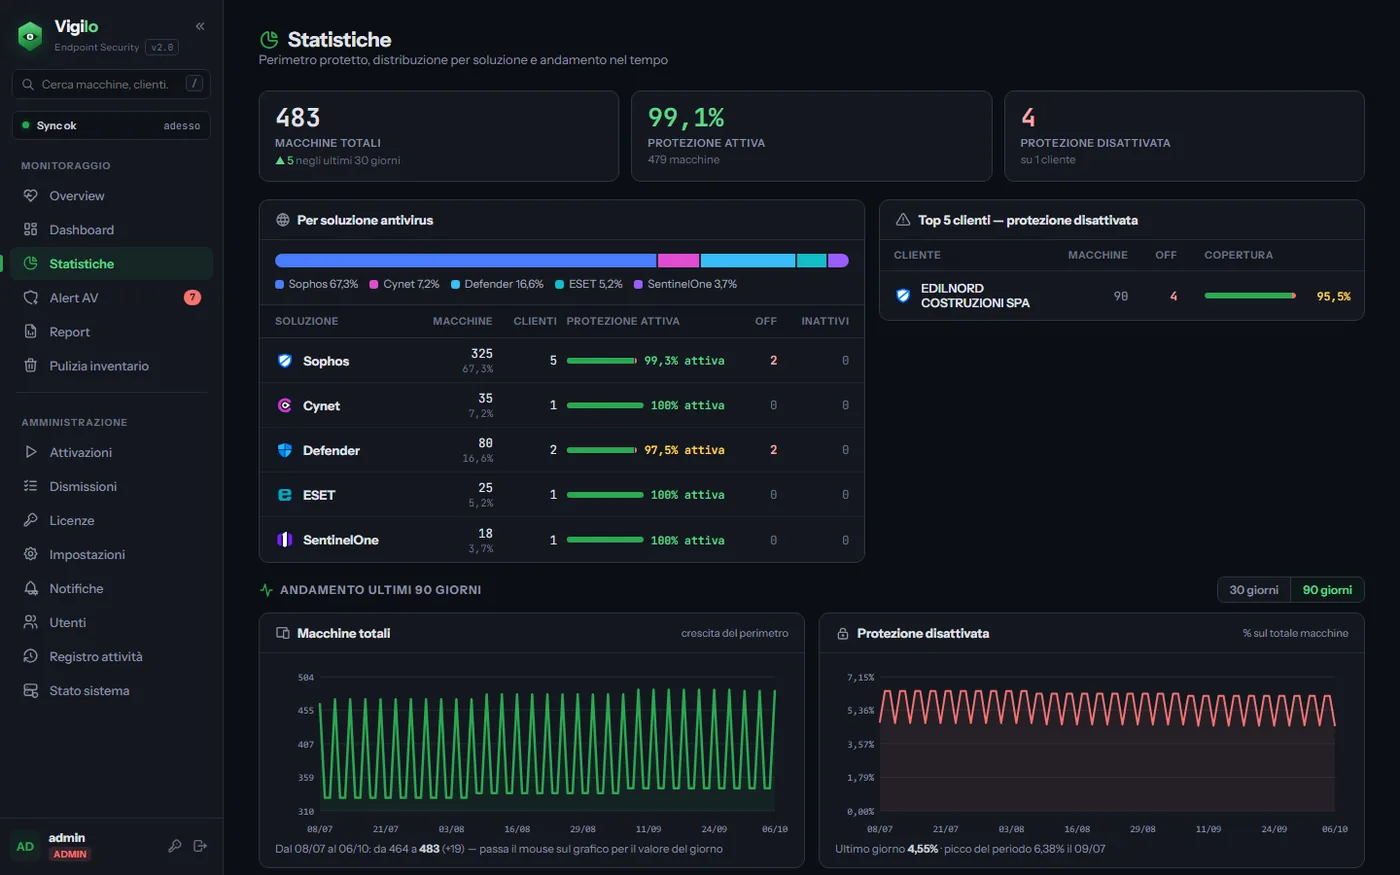
Task: Click the Licenze key icon in sidebar
Action: [30, 520]
